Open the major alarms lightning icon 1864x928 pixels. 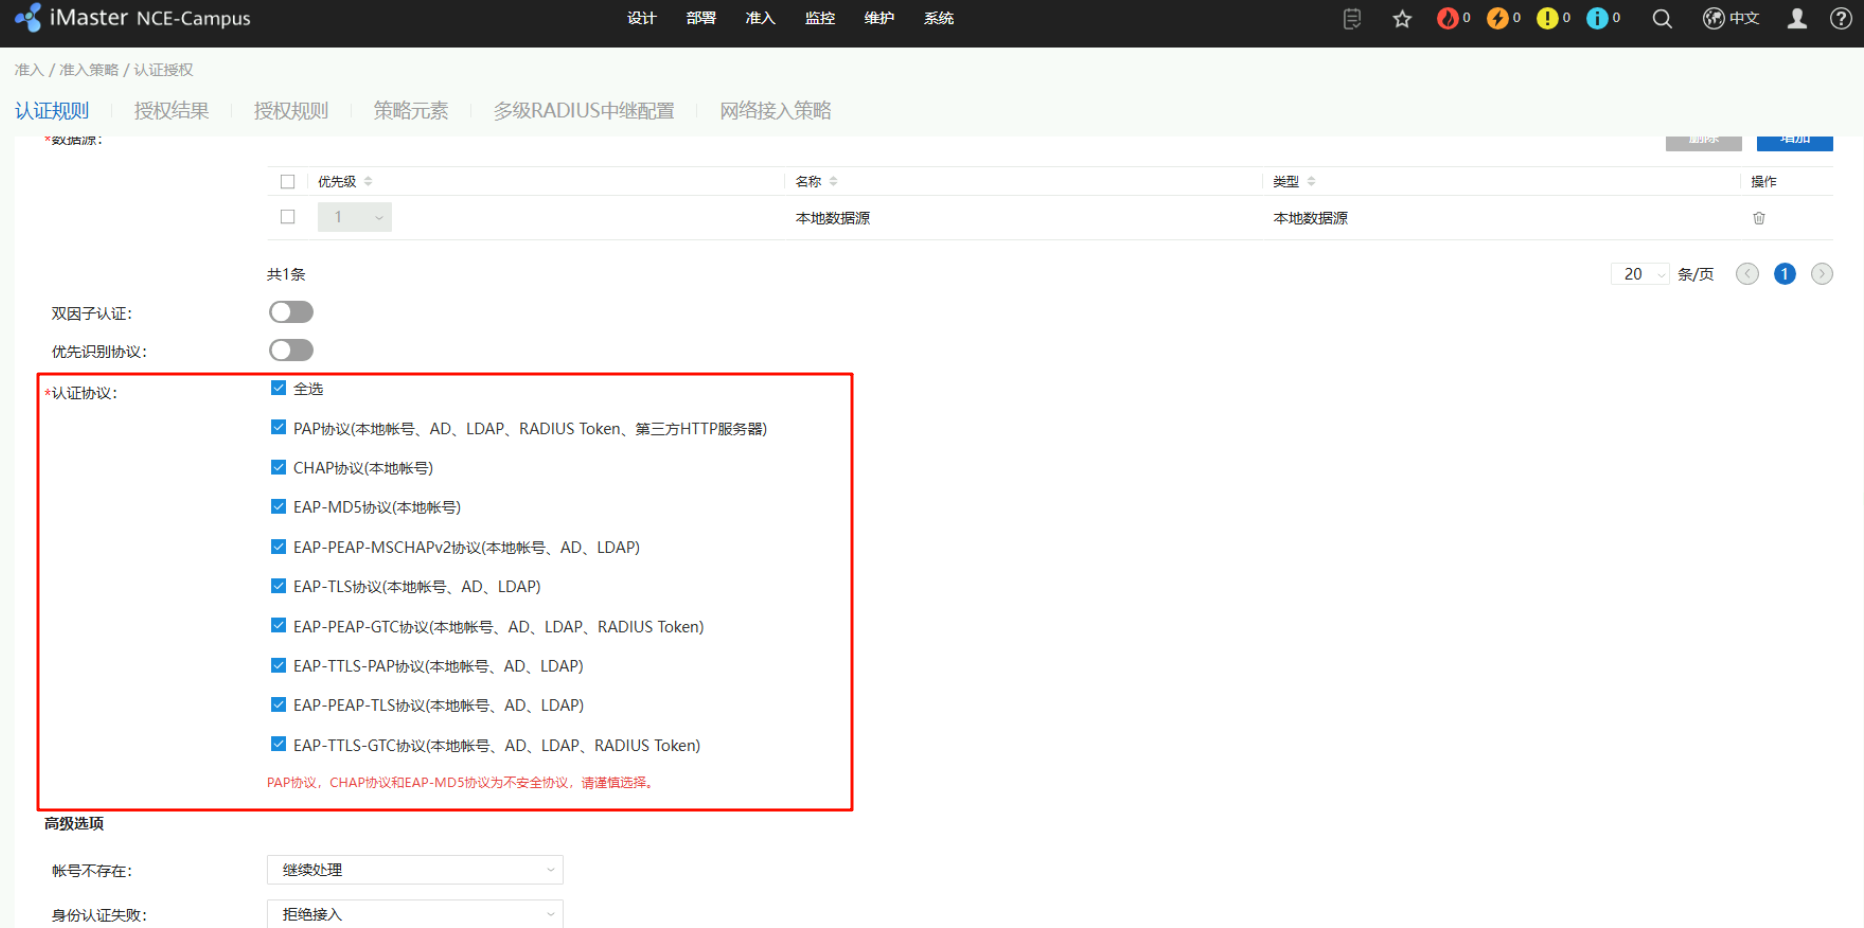[1497, 18]
